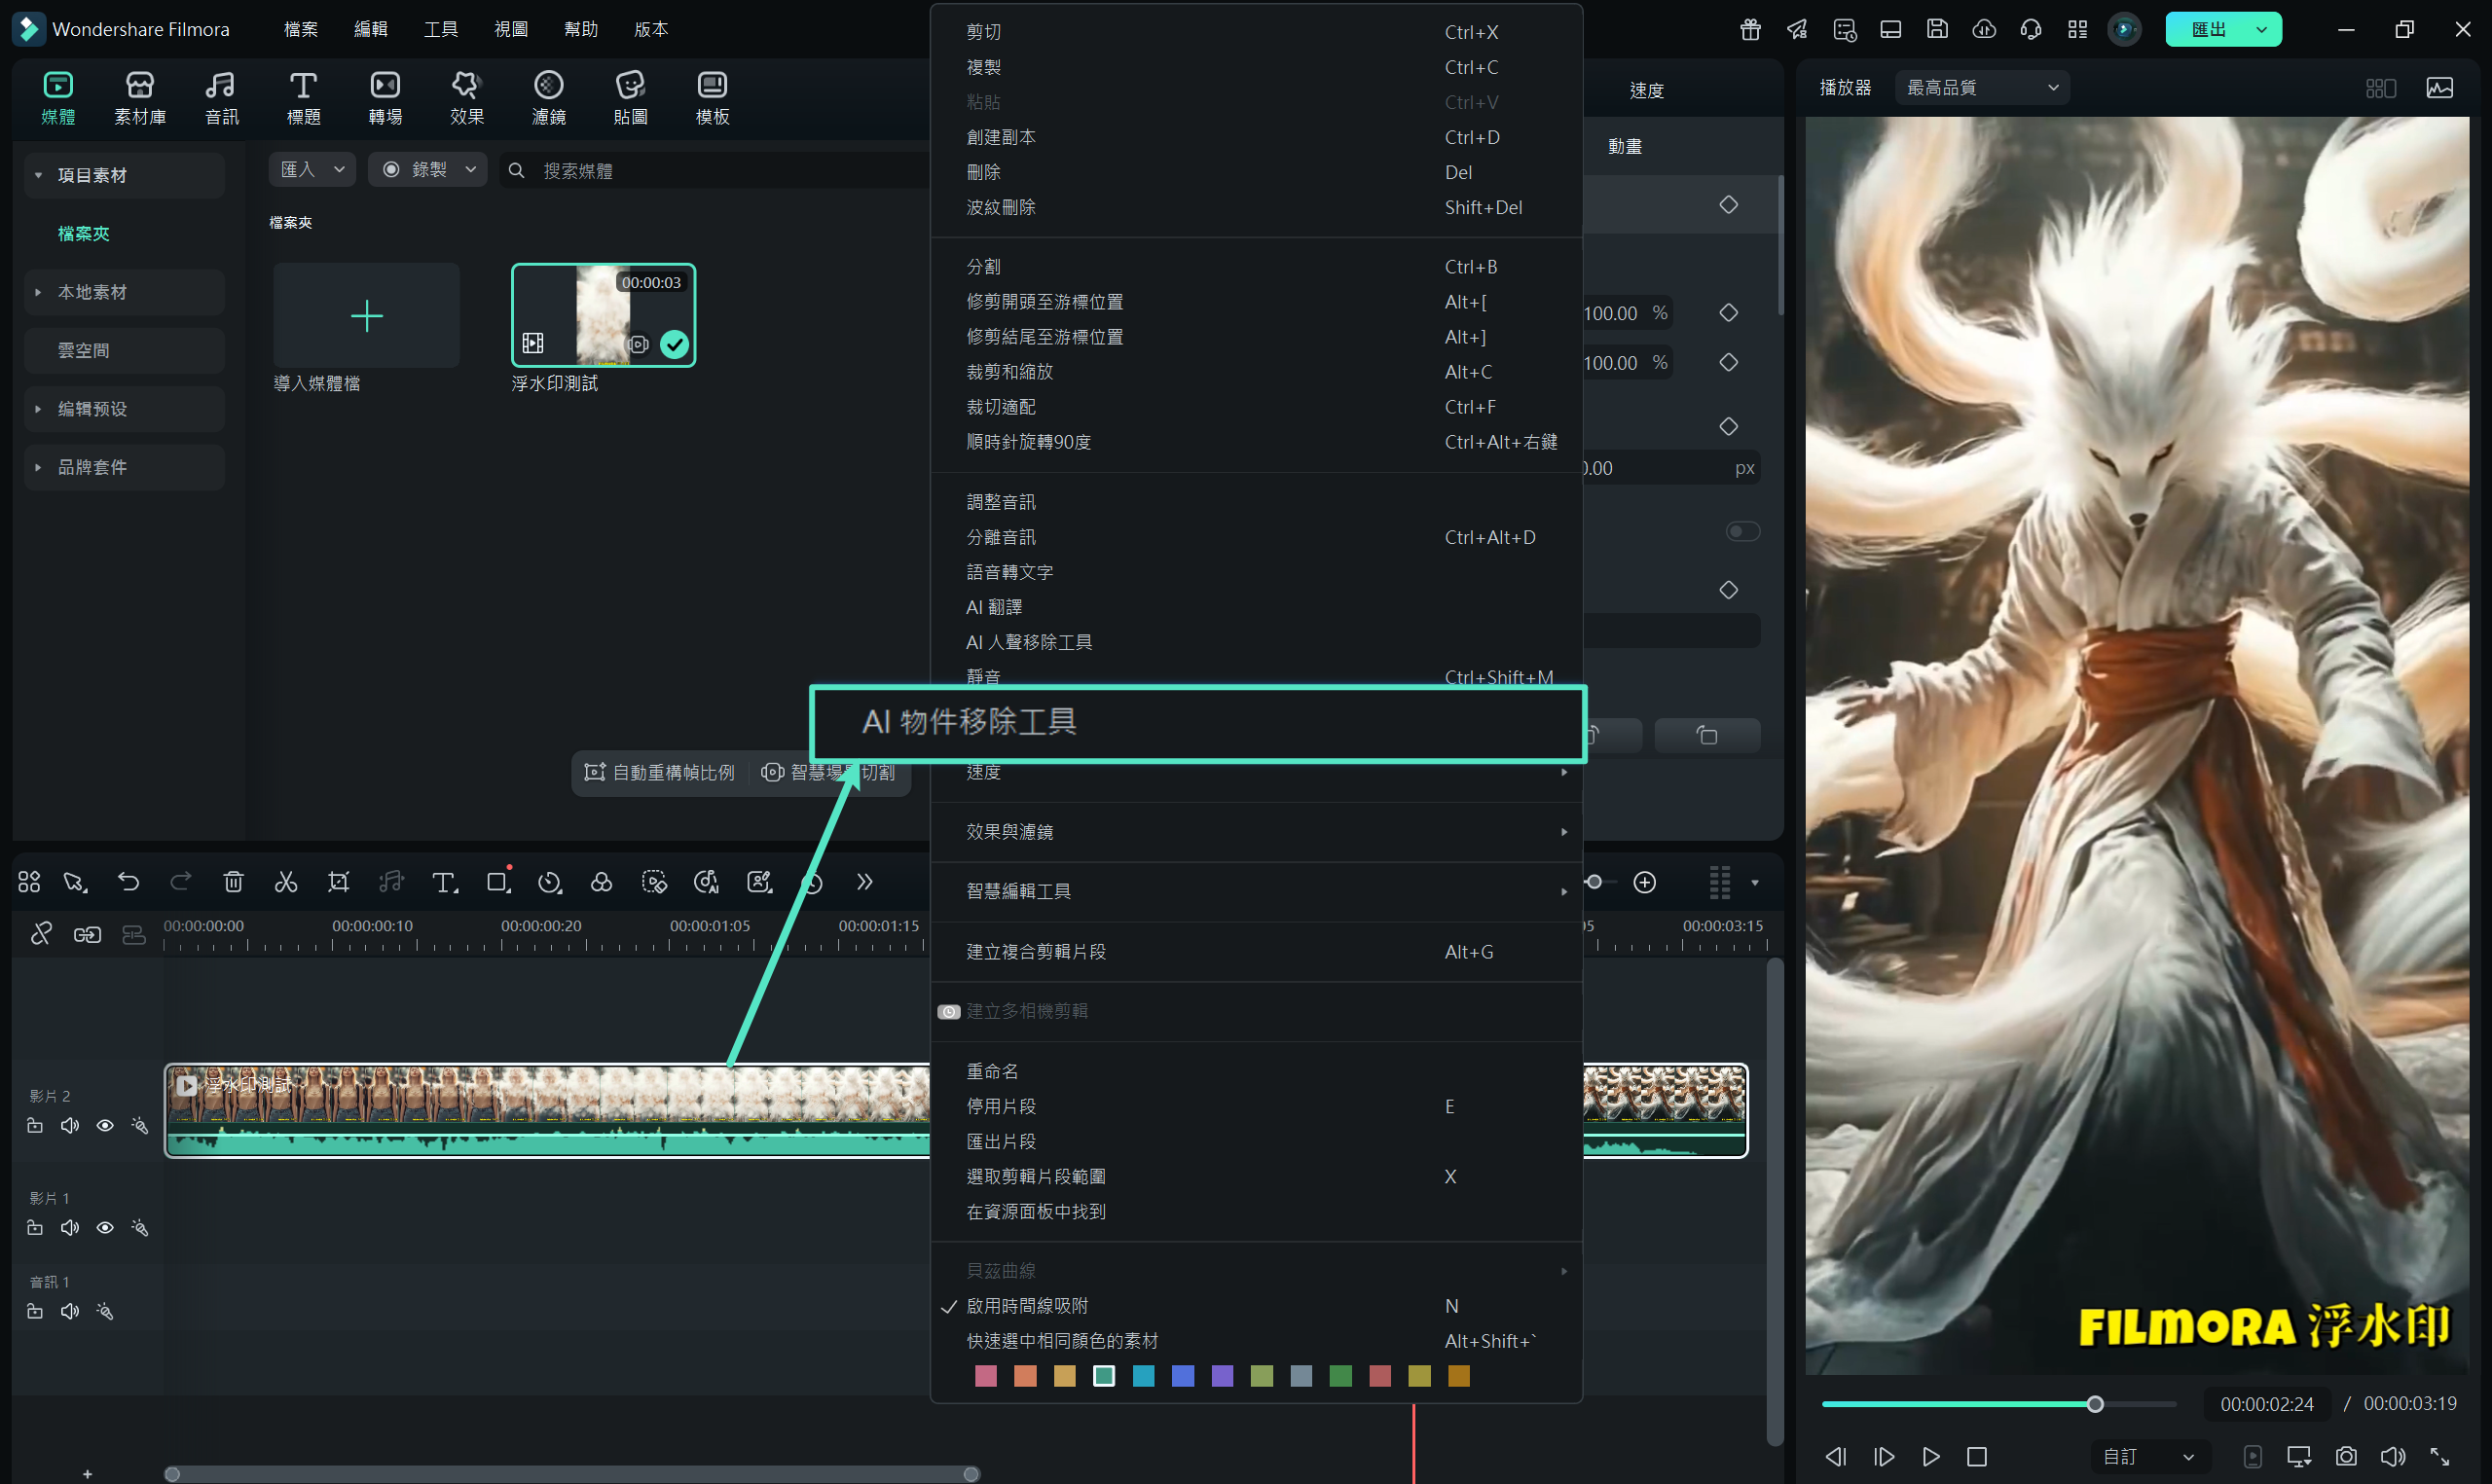Lock the 影片 2 track
This screenshot has height=1484, width=2492.
point(34,1125)
